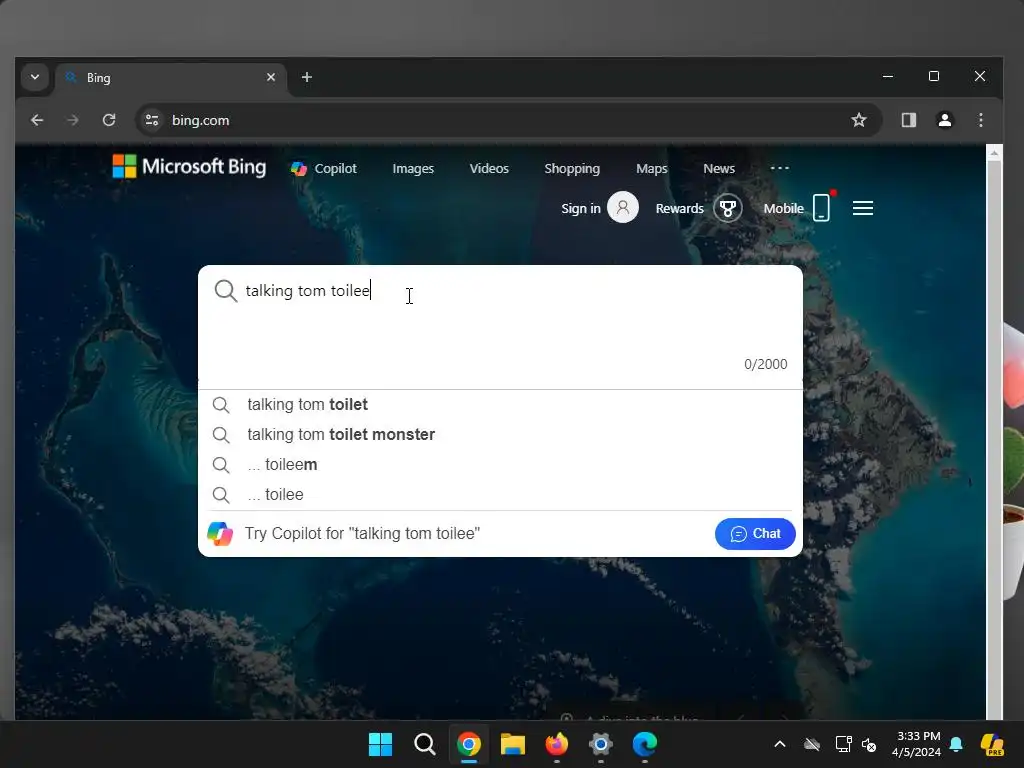Toggle the Chrome side panel
Screen dimensions: 1024x768
coord(908,120)
